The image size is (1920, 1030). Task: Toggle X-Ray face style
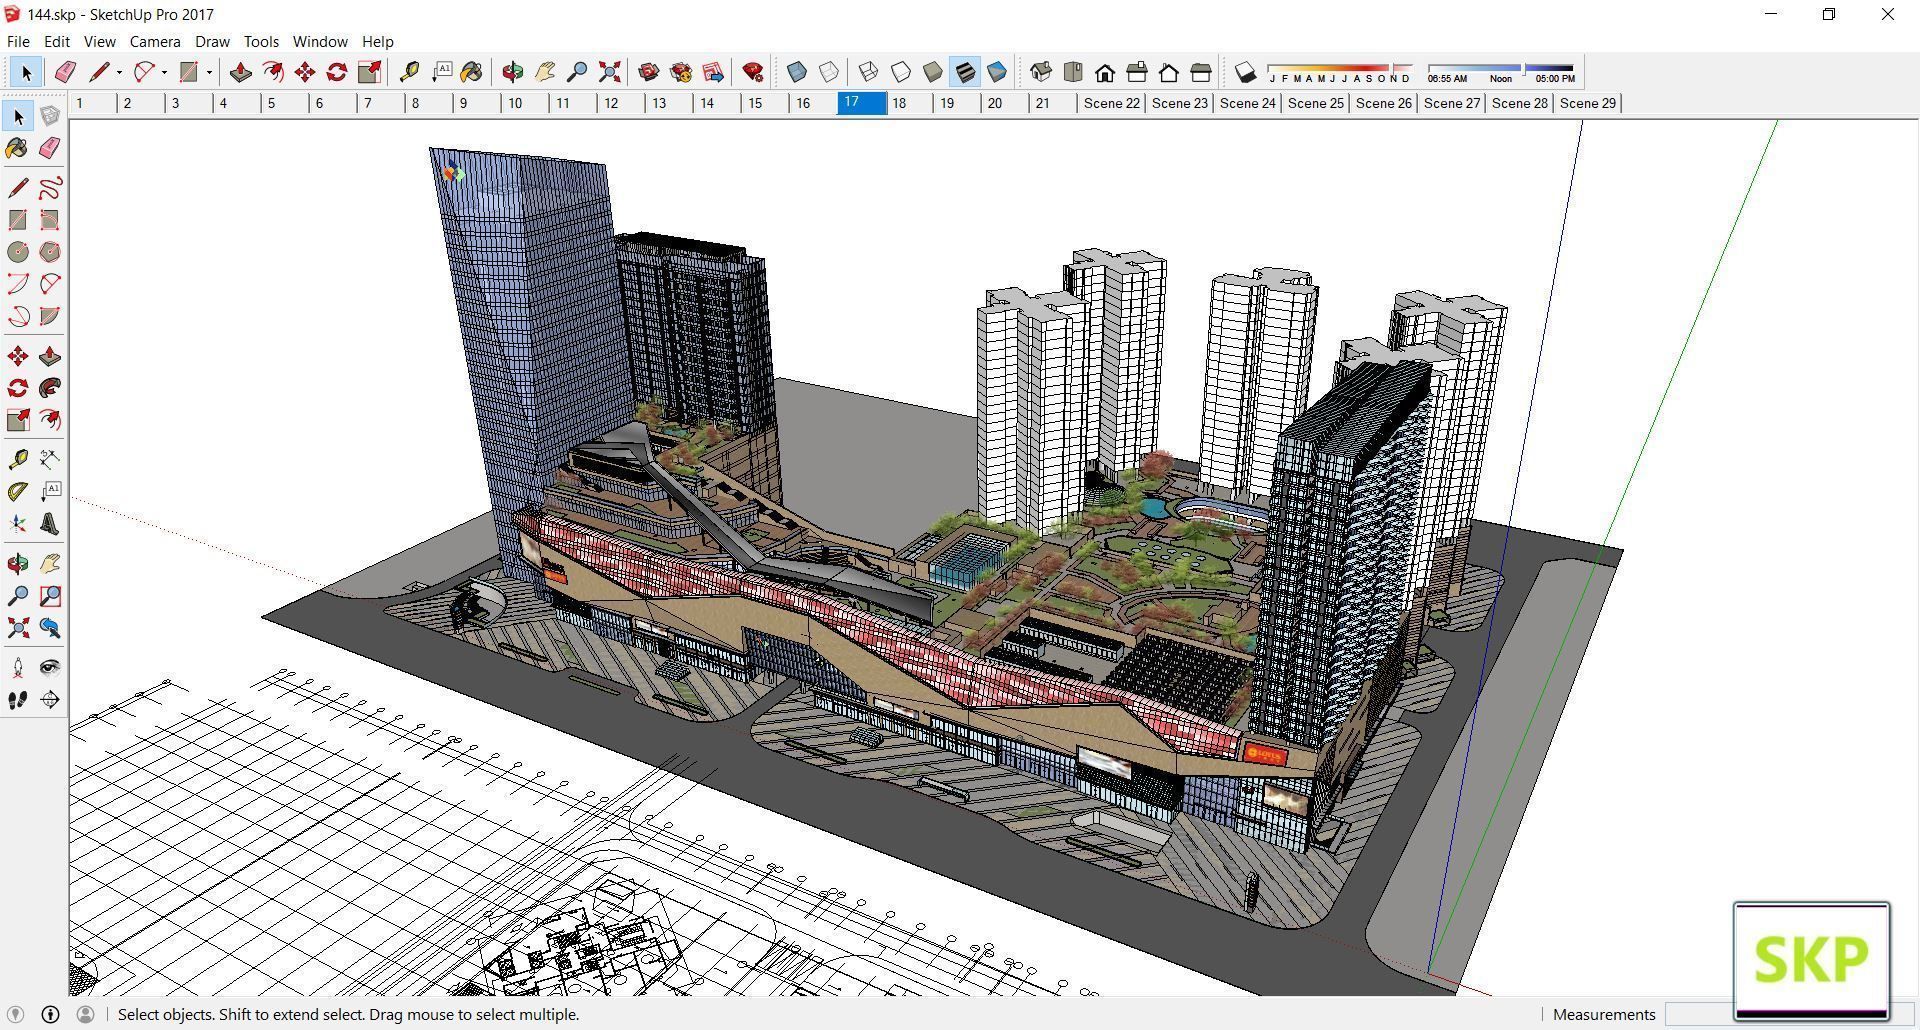(x=797, y=72)
